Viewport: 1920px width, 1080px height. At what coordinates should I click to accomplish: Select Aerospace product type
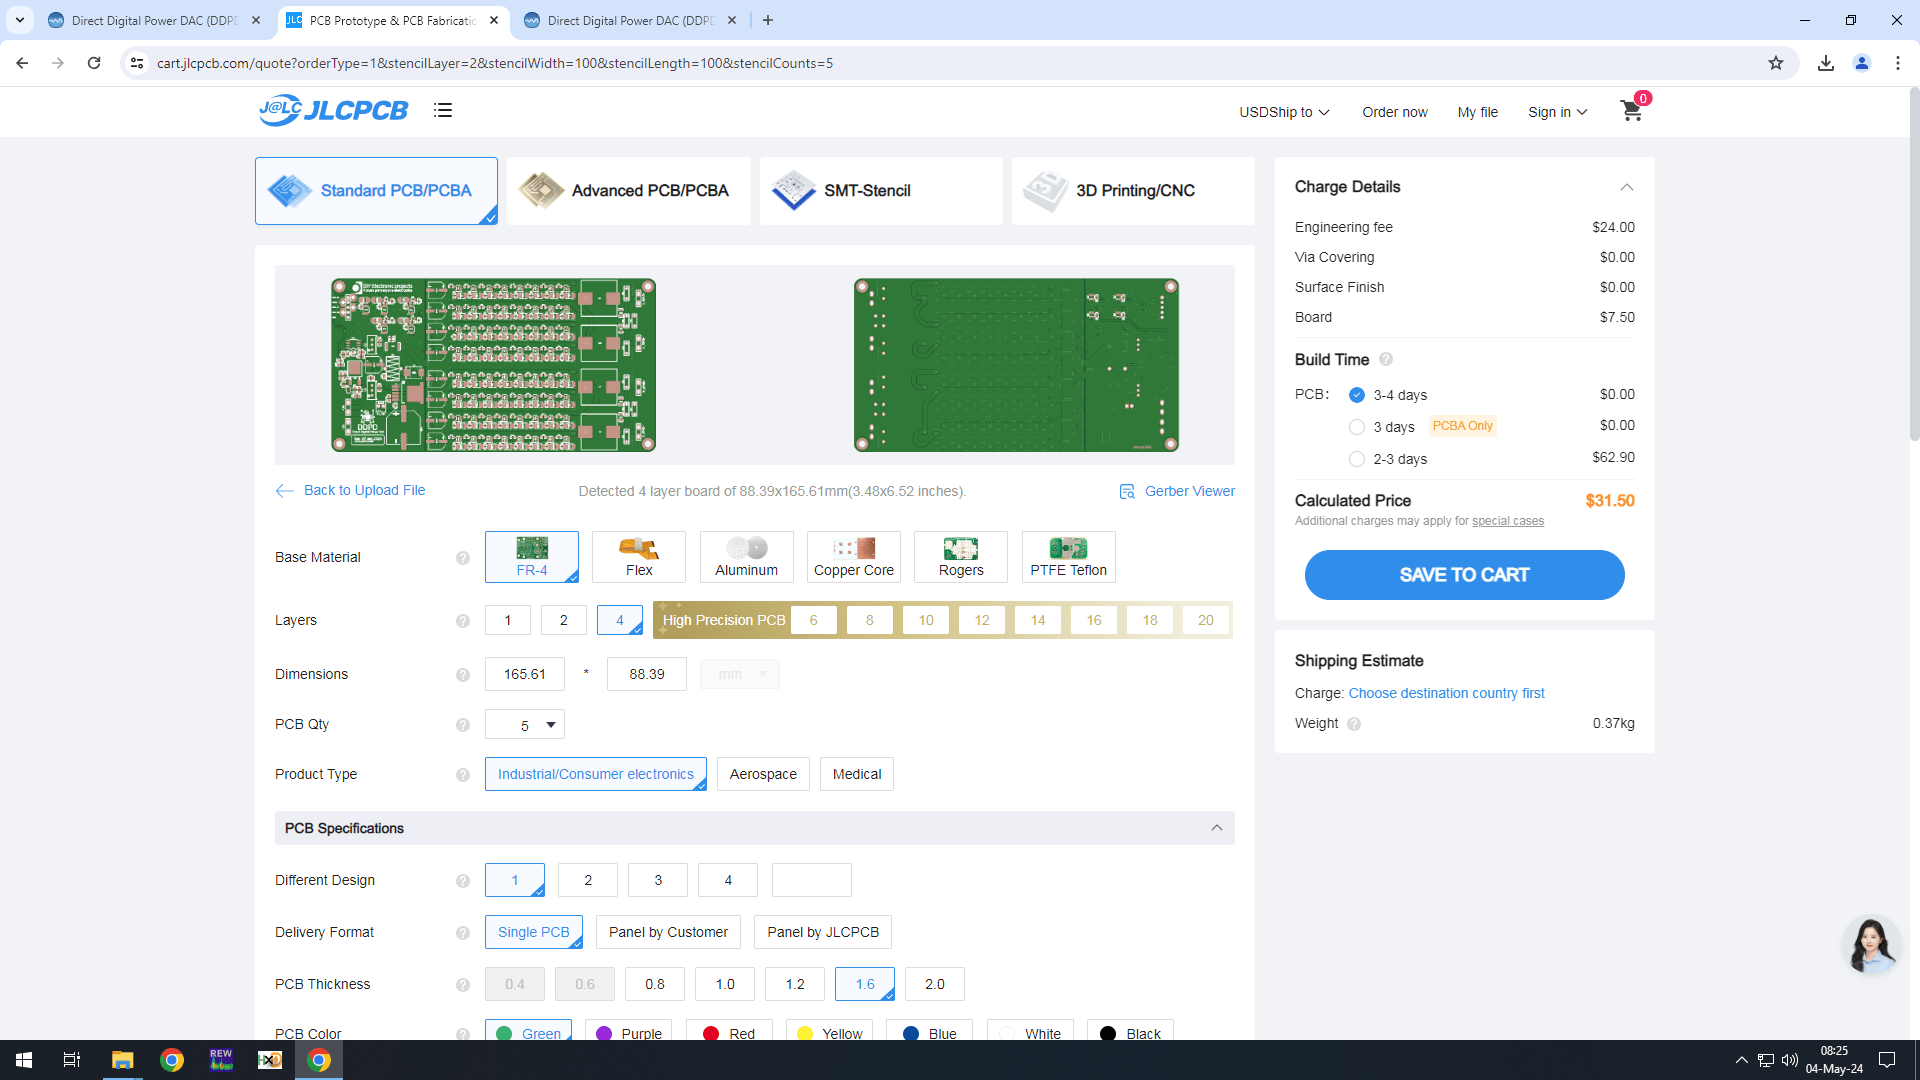point(763,774)
